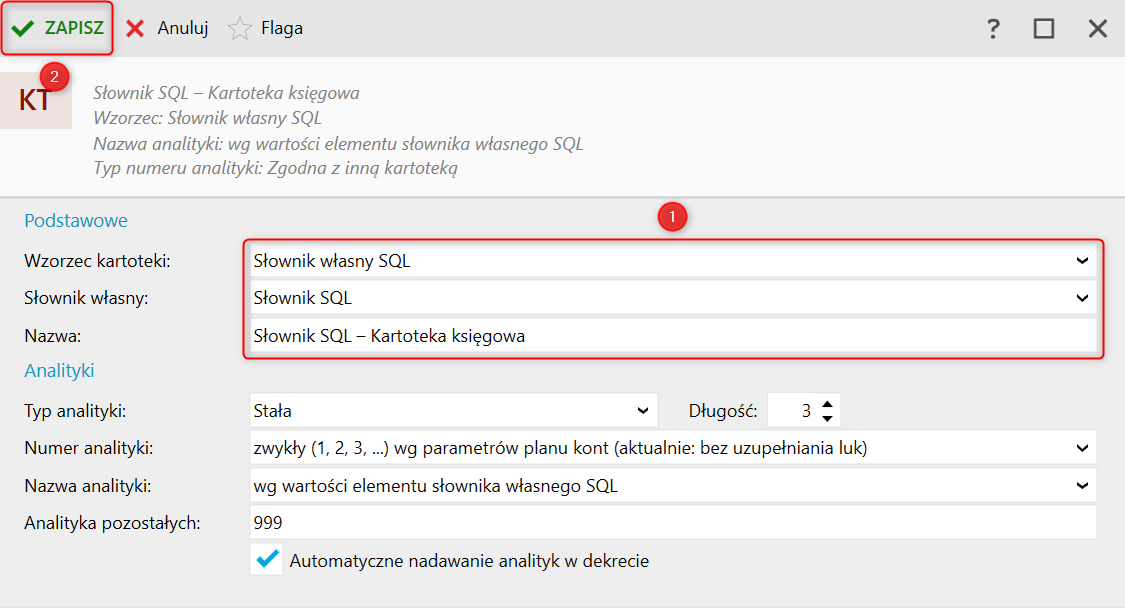Open the Słownik własny dropdown
The height and width of the screenshot is (608, 1125).
(x=1081, y=298)
